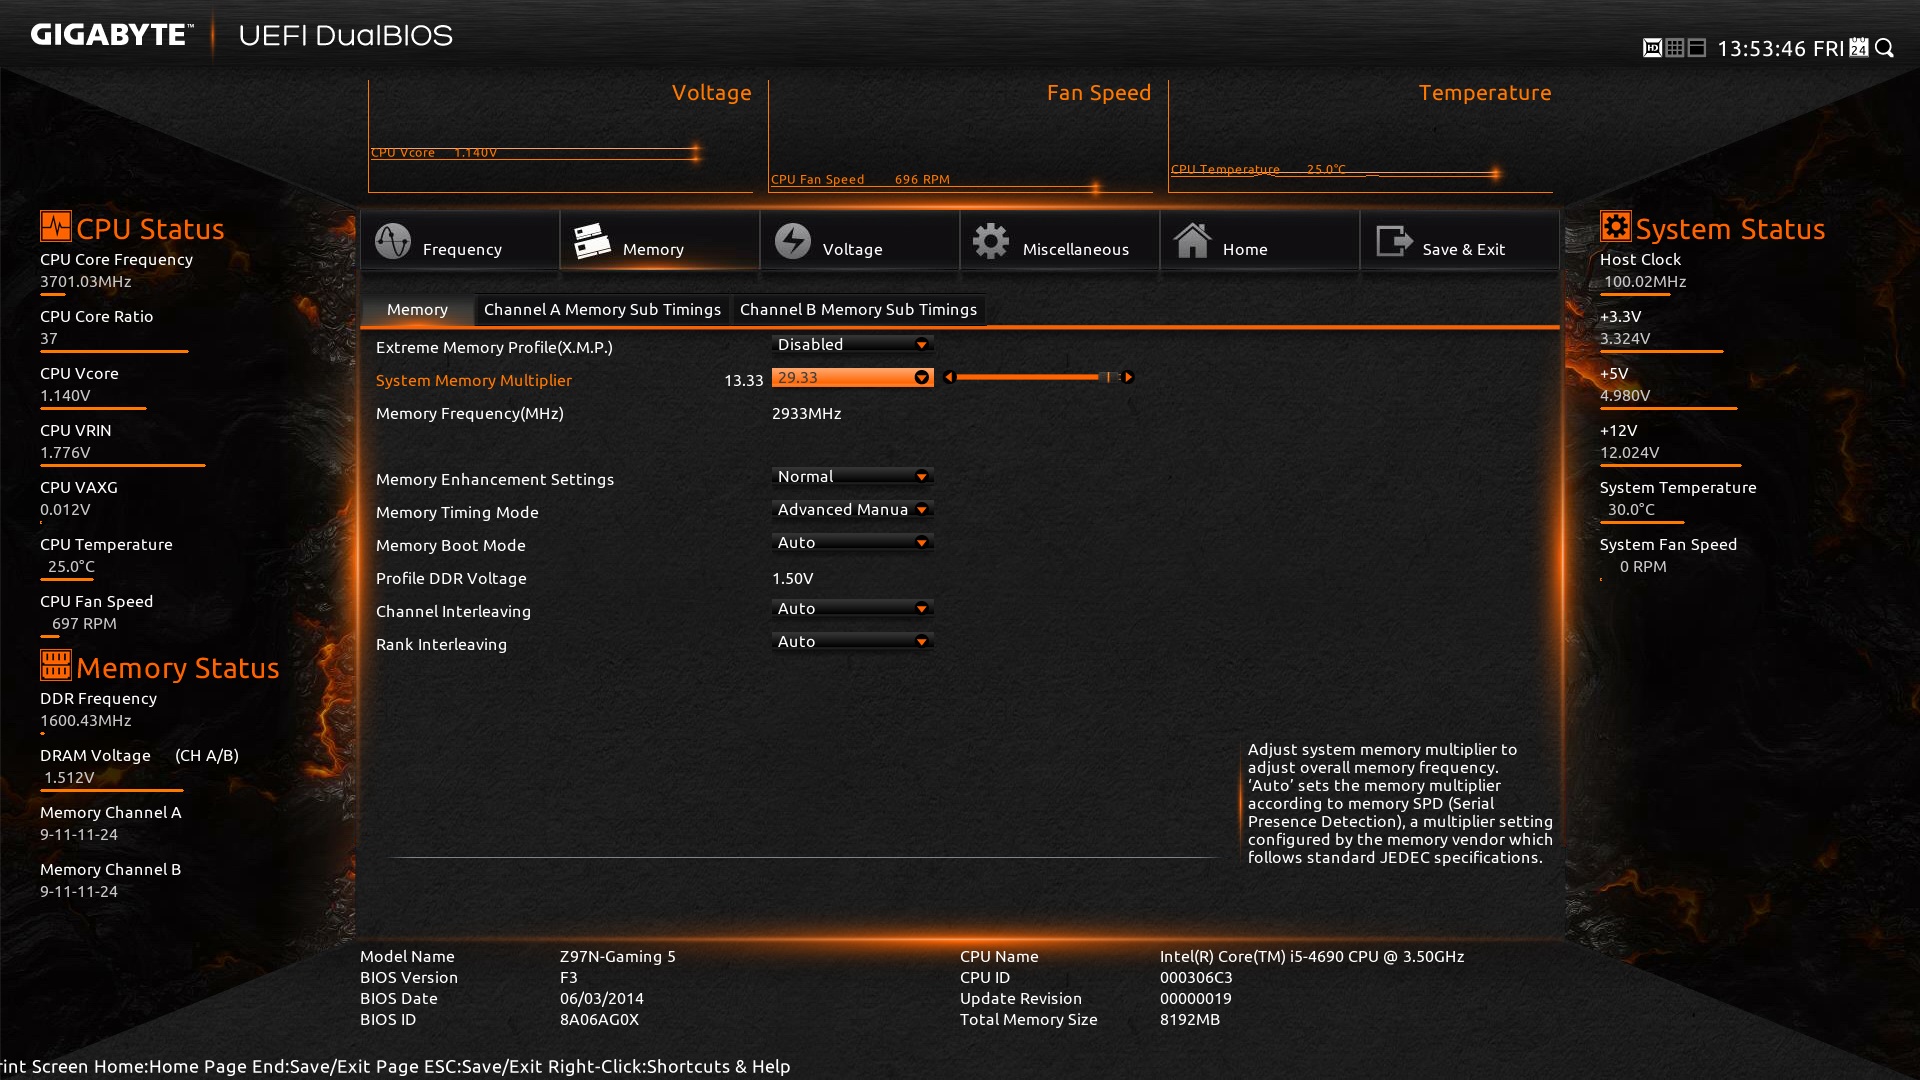Image resolution: width=1920 pixels, height=1080 pixels.
Task: Click the System Temperature 30.0°C reading
Action: [1631, 509]
